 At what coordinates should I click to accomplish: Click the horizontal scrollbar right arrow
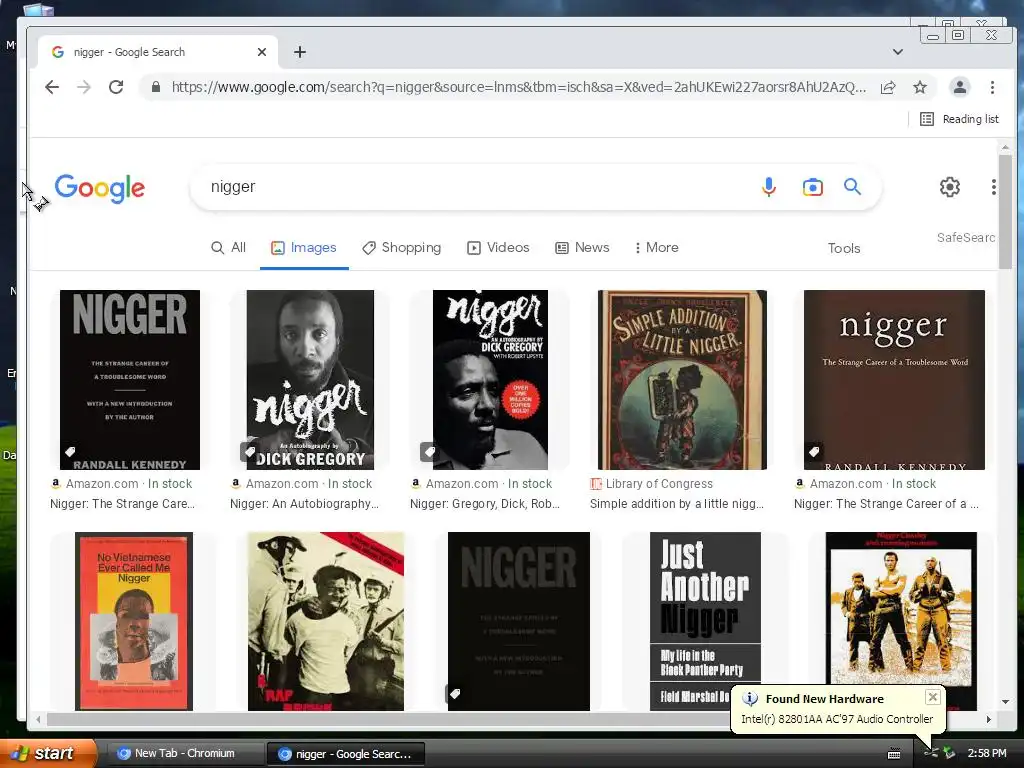click(989, 719)
